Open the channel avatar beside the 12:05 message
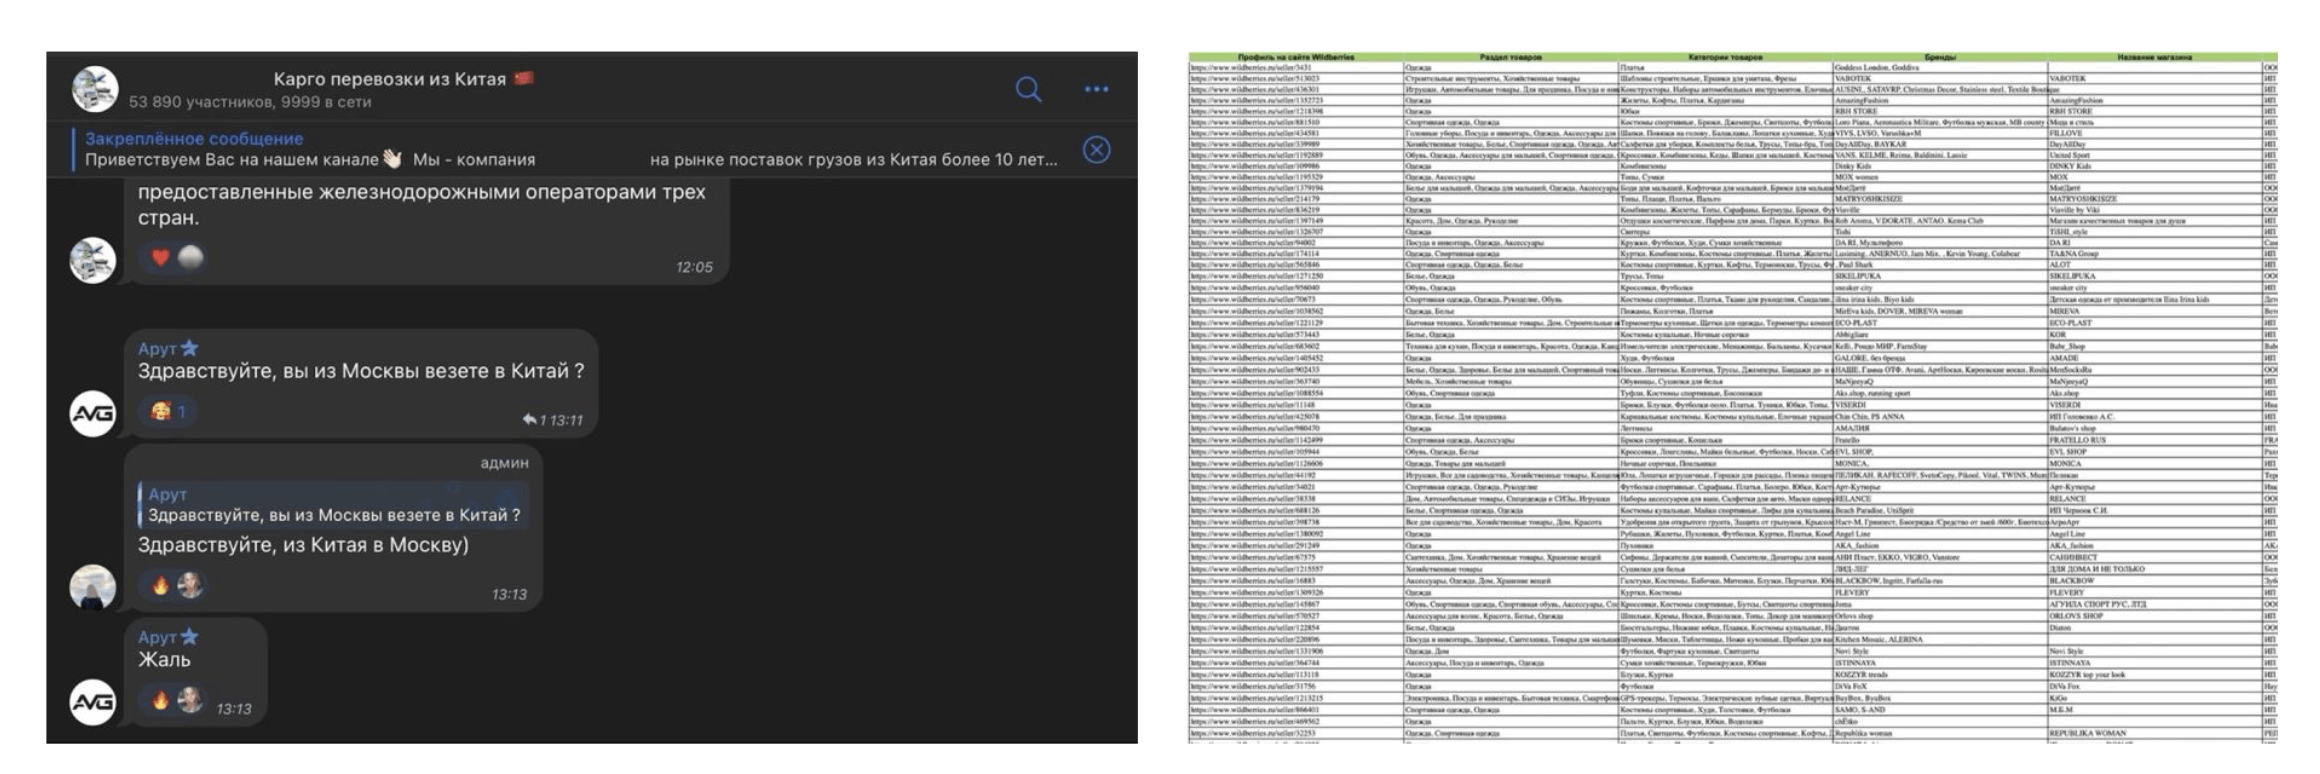This screenshot has height=774, width=2320. click(x=93, y=260)
